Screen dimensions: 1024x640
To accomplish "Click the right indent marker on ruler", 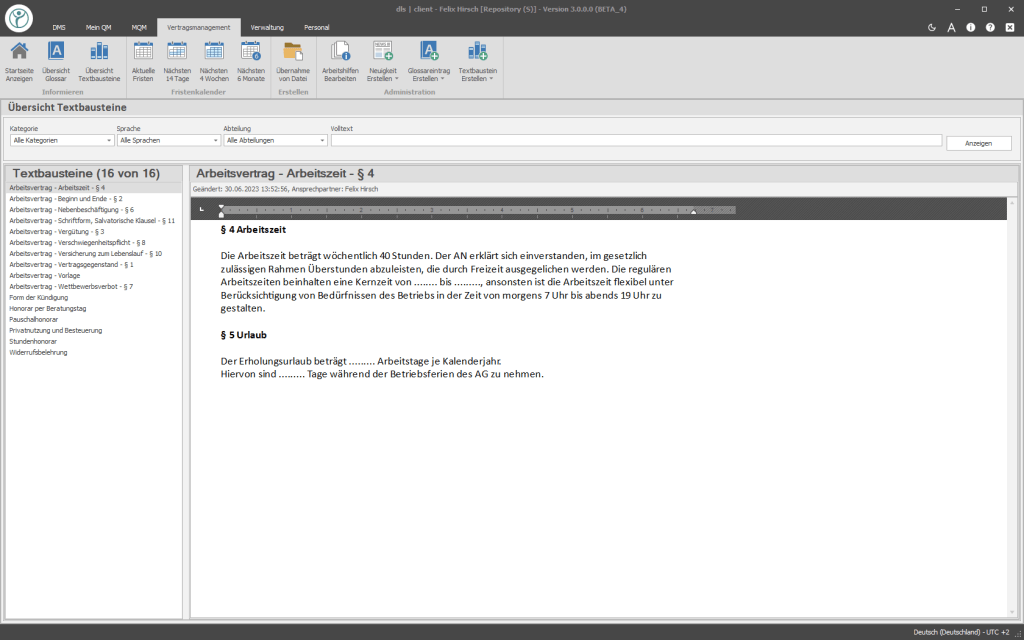I will [x=694, y=211].
